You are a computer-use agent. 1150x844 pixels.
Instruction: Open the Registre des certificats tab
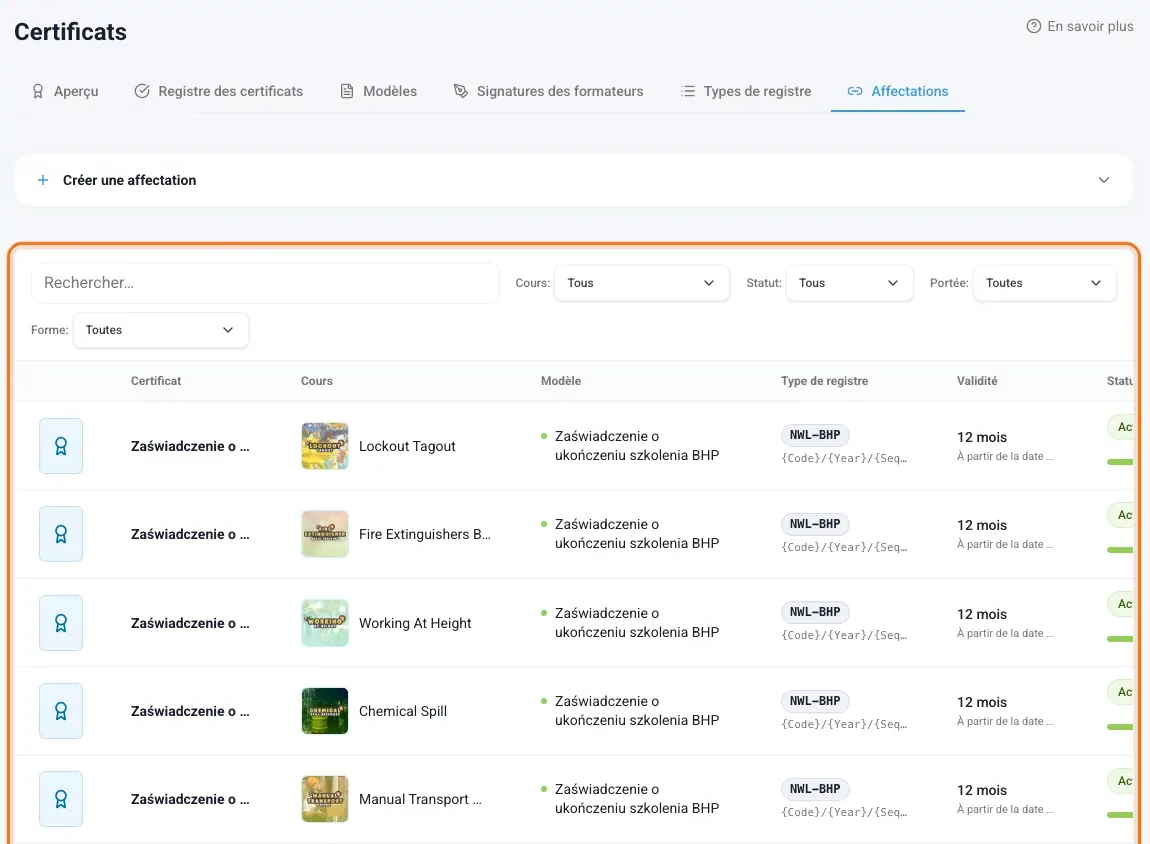219,91
